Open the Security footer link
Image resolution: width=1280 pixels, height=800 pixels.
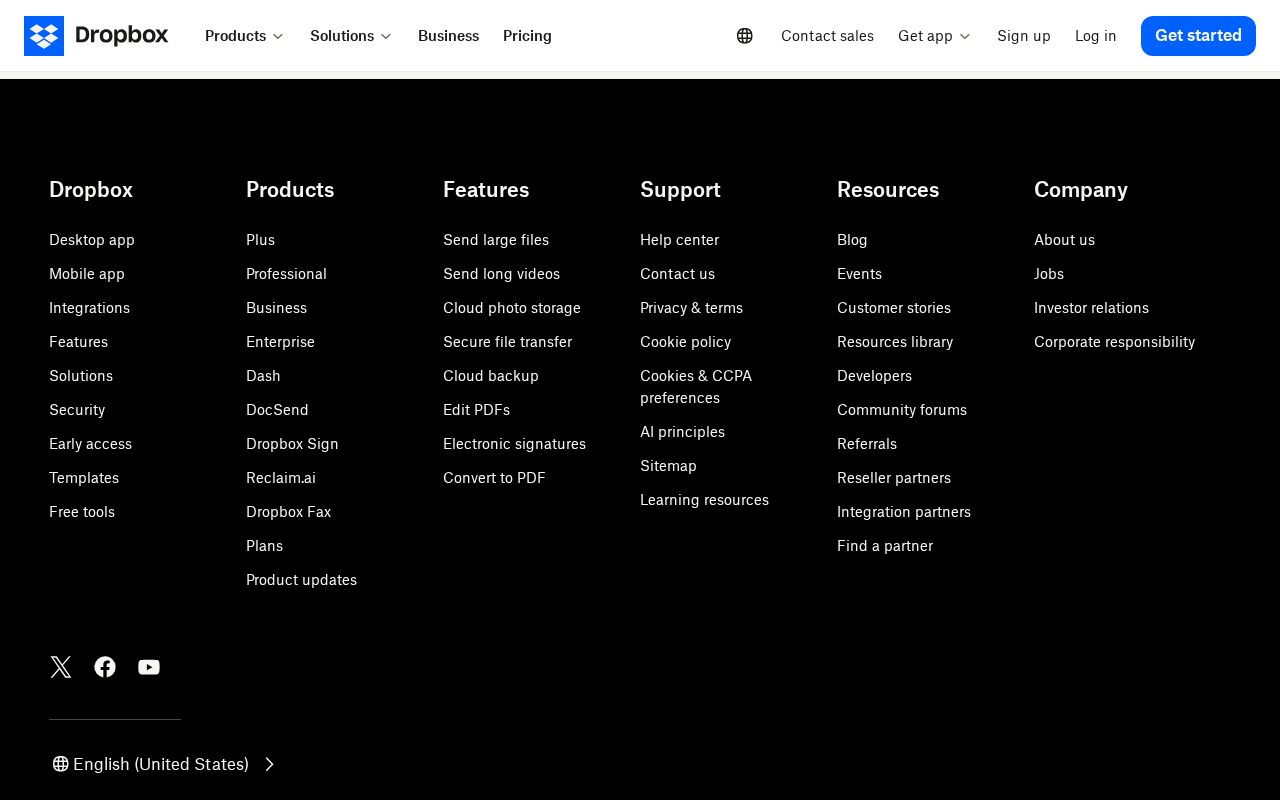click(77, 410)
